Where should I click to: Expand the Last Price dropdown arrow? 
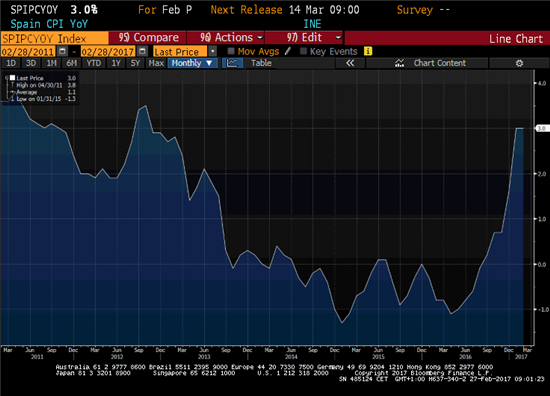point(213,51)
